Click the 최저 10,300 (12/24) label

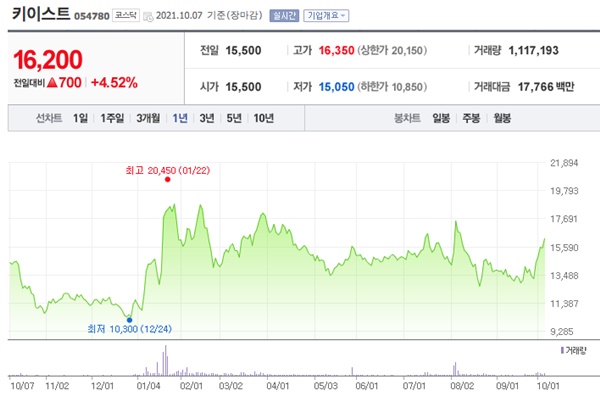pyautogui.click(x=129, y=329)
